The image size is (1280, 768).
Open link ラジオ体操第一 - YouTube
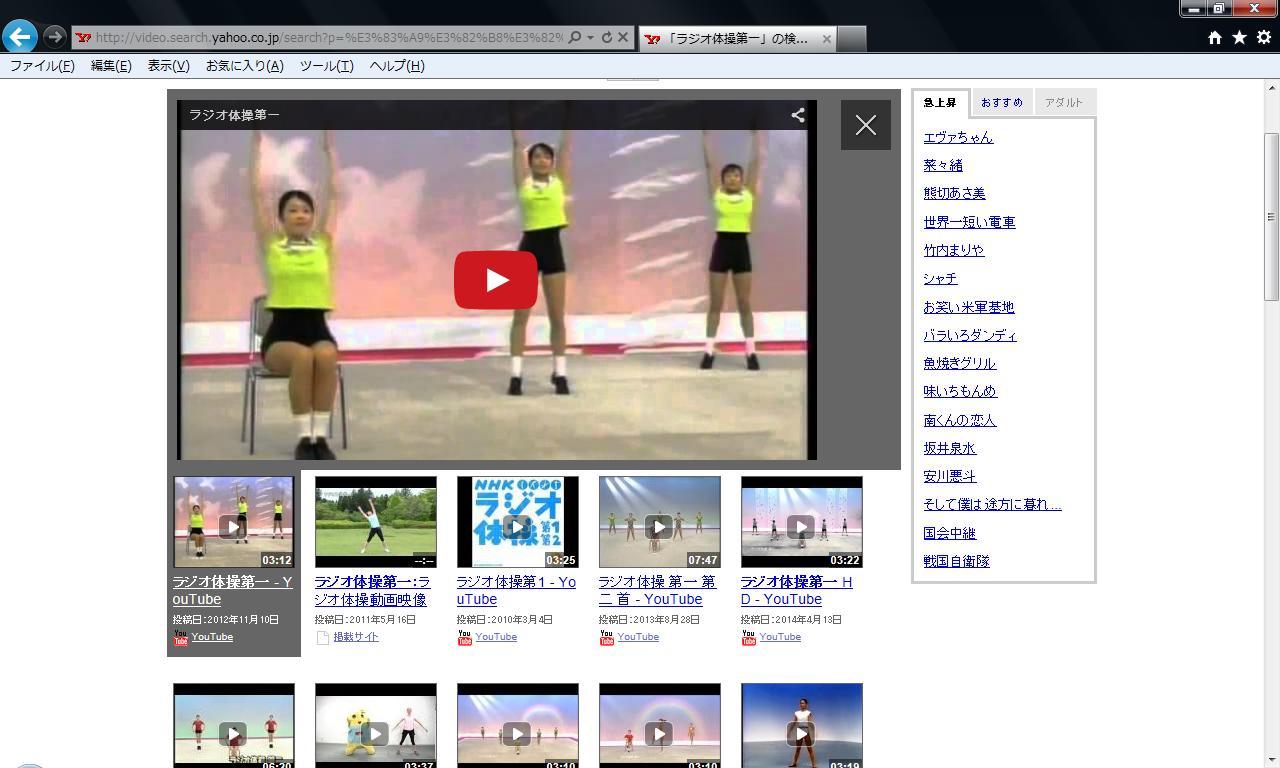tap(232, 591)
